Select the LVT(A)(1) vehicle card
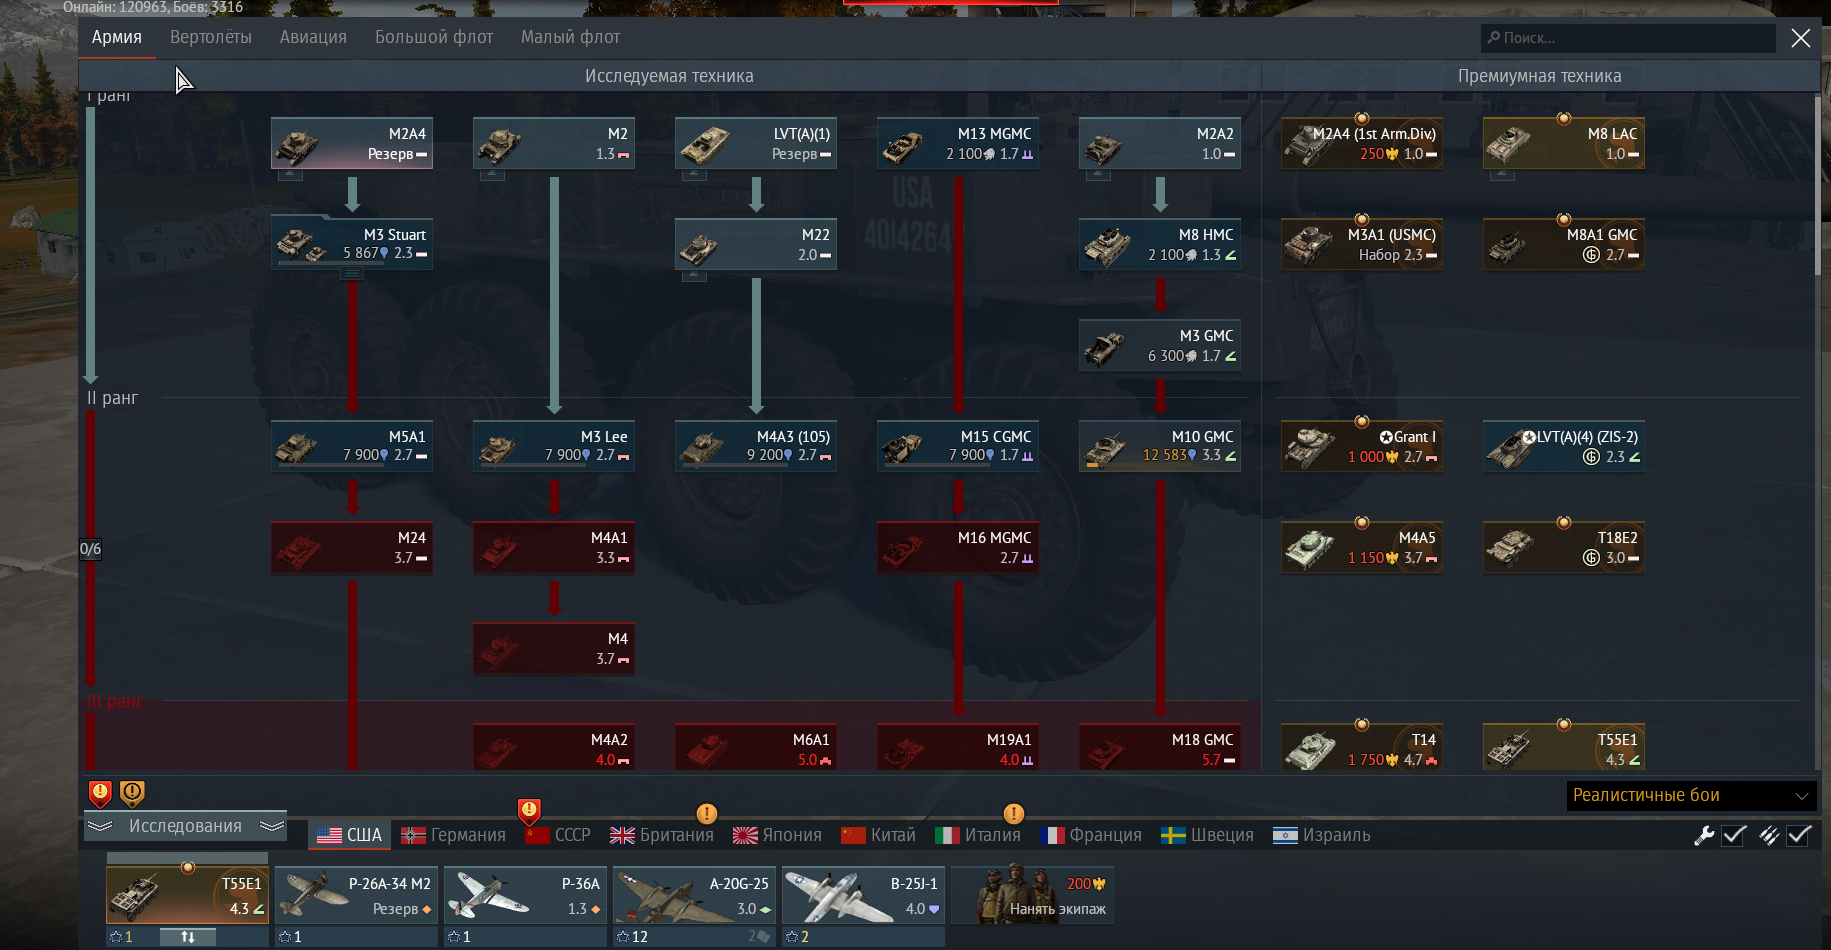The image size is (1831, 950). coord(756,143)
